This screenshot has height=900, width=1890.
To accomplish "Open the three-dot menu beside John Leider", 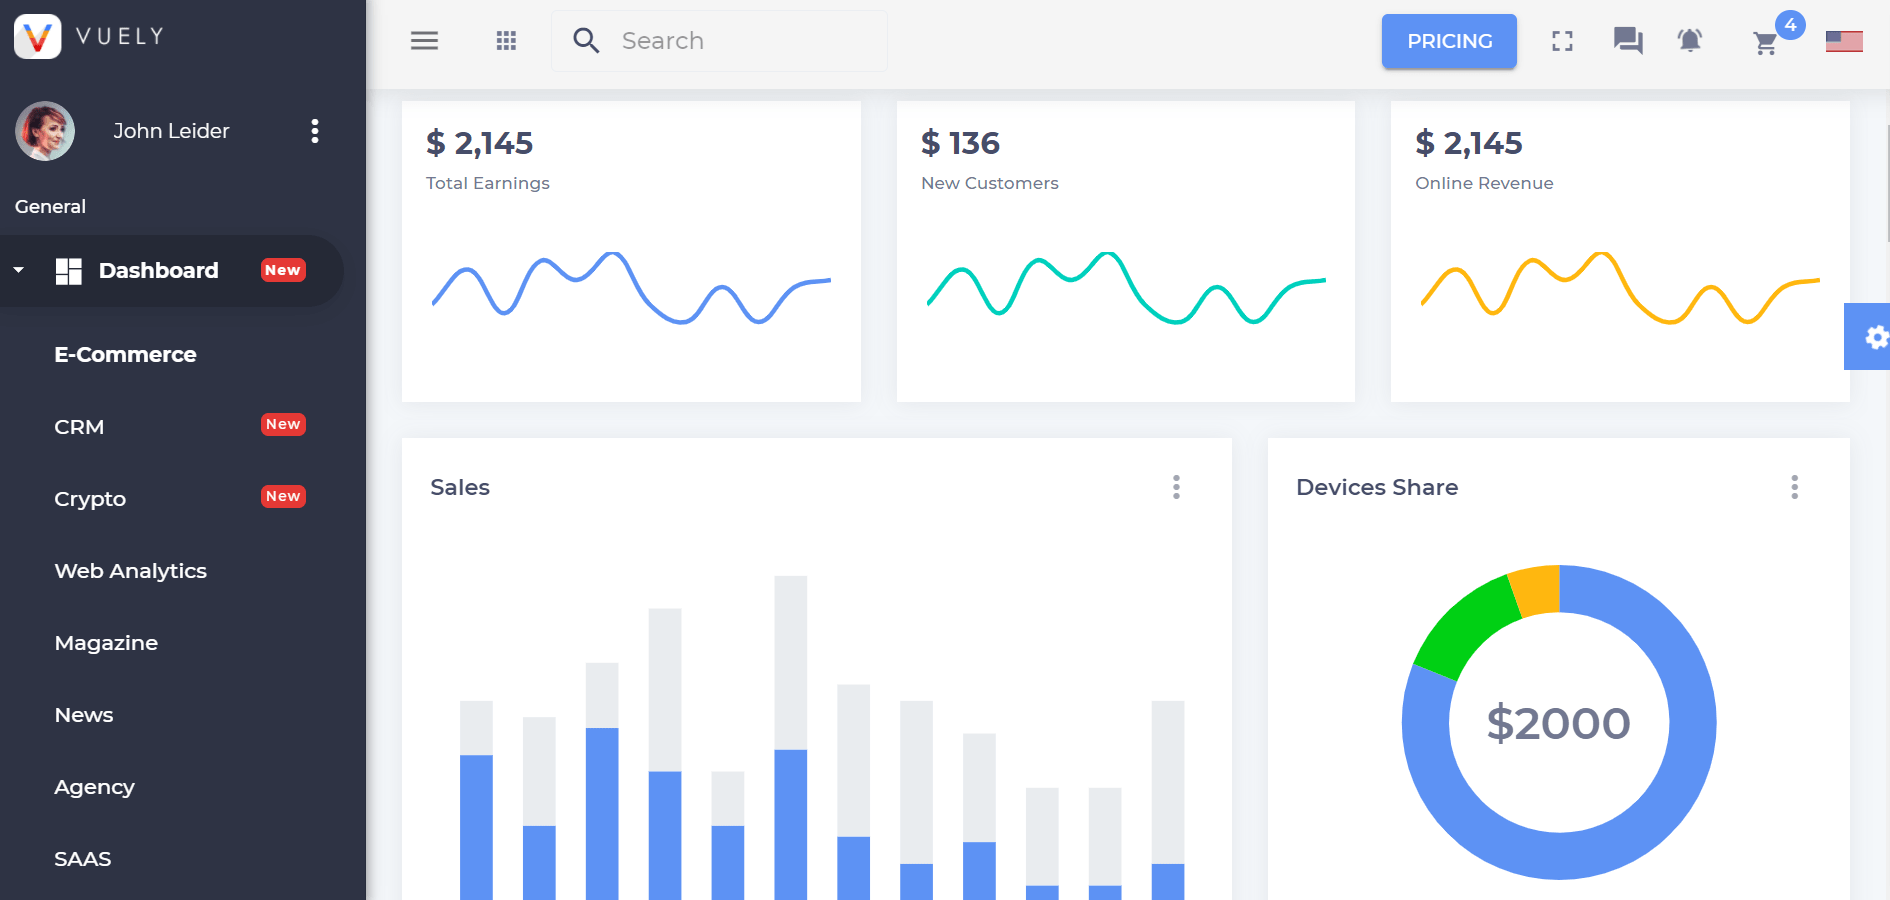I will click(x=315, y=131).
